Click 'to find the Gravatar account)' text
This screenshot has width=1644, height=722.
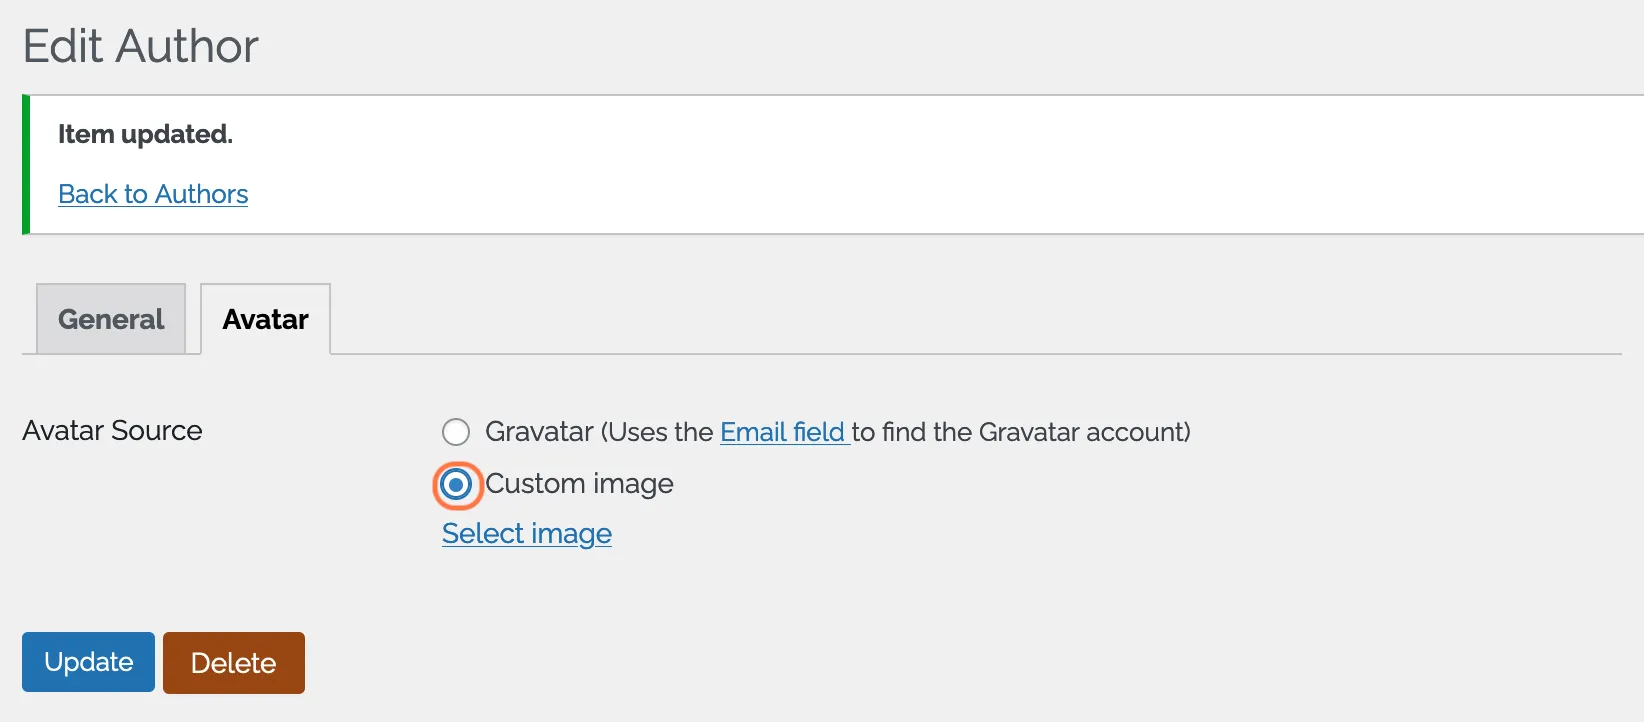click(1021, 432)
